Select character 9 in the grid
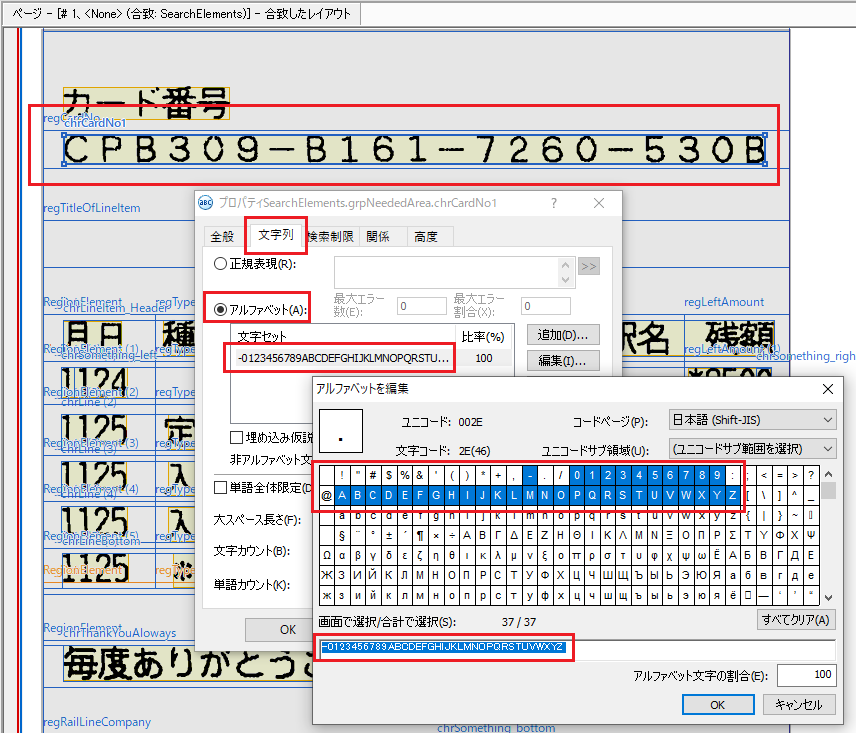Screen dimensions: 856x733 (x=717, y=475)
